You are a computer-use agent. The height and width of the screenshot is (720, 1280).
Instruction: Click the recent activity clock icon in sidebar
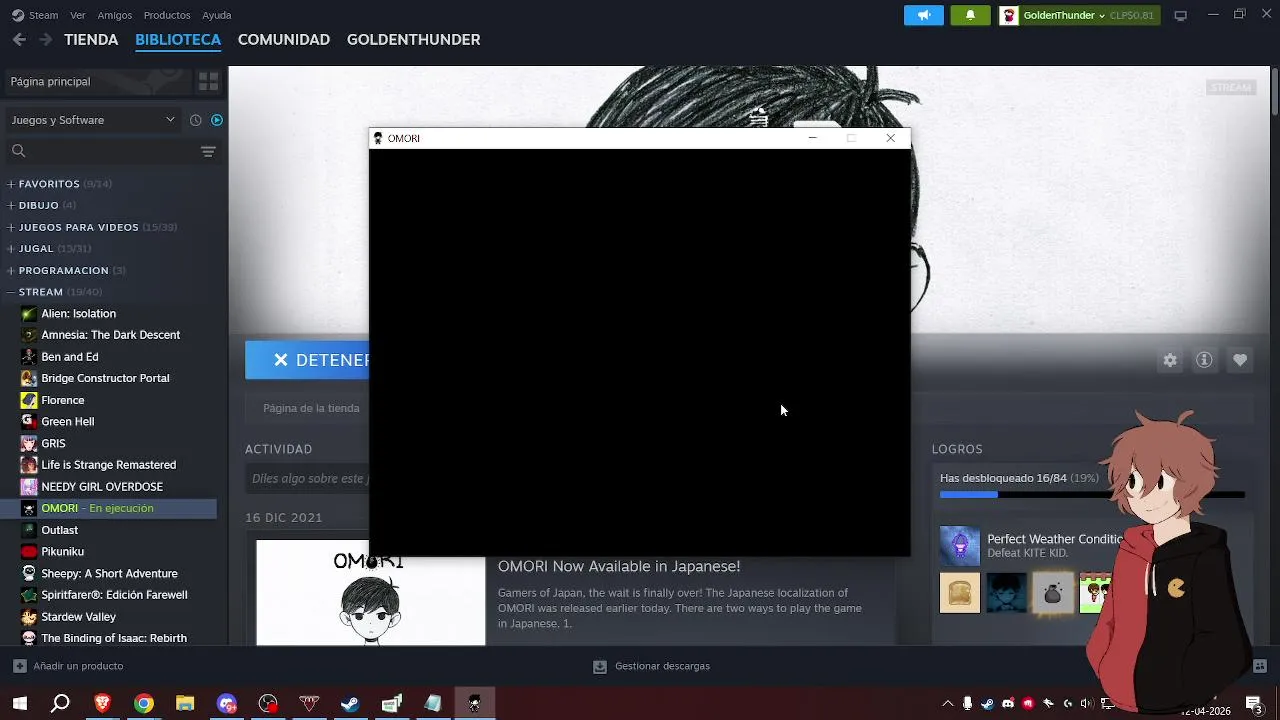point(195,120)
